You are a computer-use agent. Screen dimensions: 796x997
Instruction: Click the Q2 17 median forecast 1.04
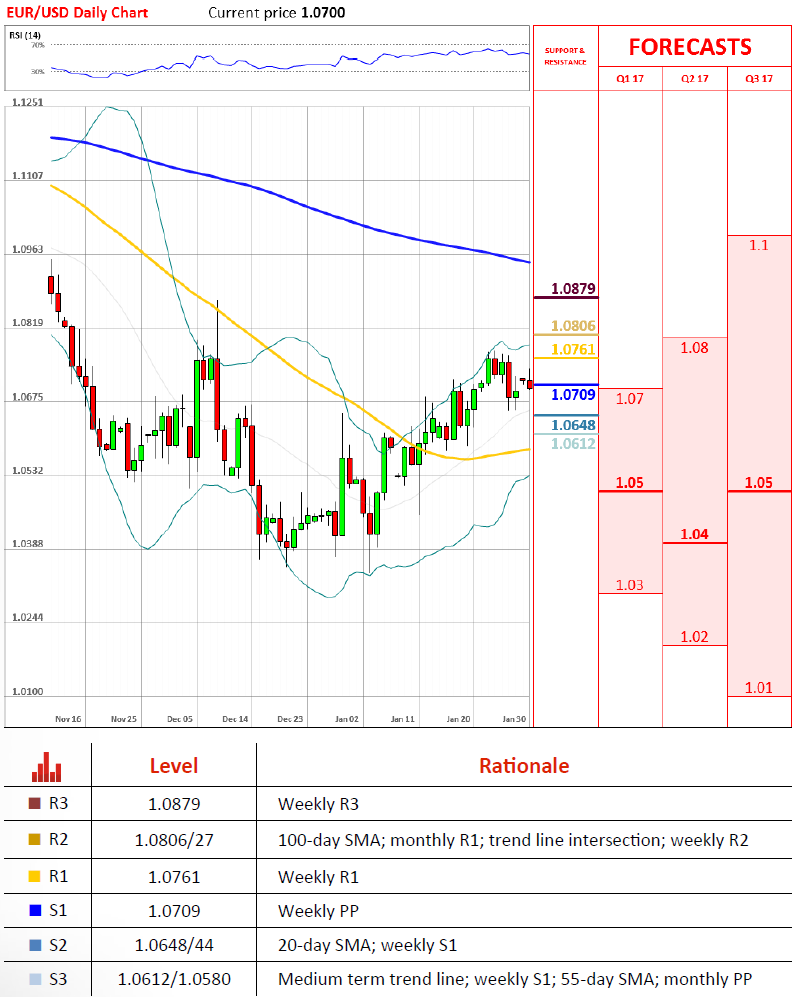coord(694,534)
